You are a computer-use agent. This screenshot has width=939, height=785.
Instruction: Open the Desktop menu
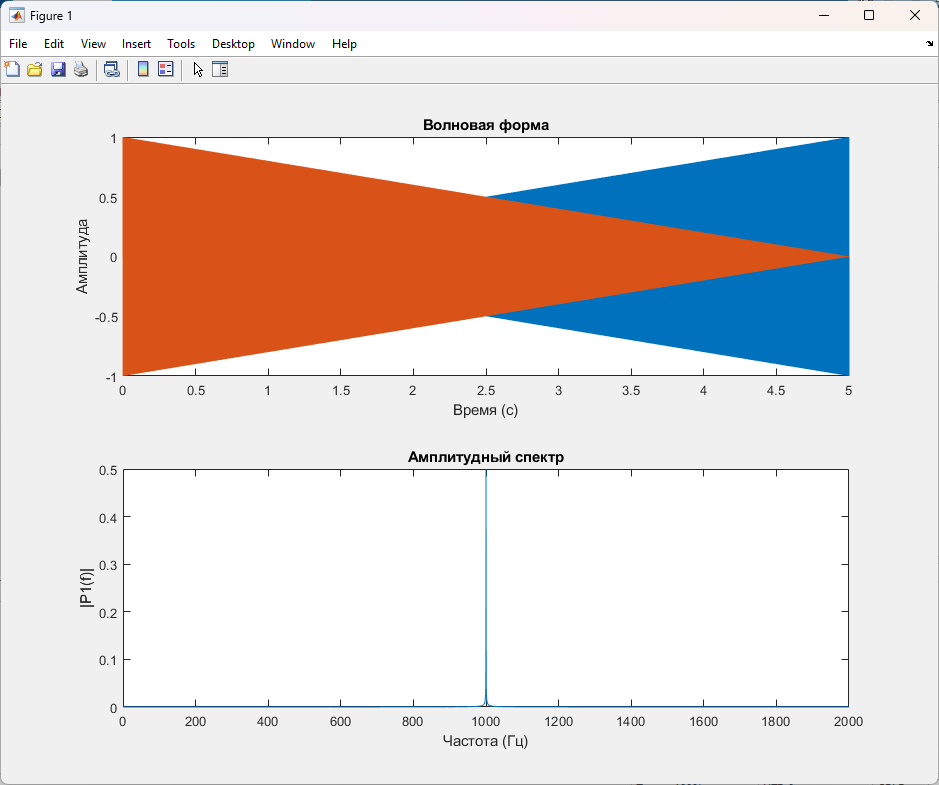pyautogui.click(x=234, y=44)
